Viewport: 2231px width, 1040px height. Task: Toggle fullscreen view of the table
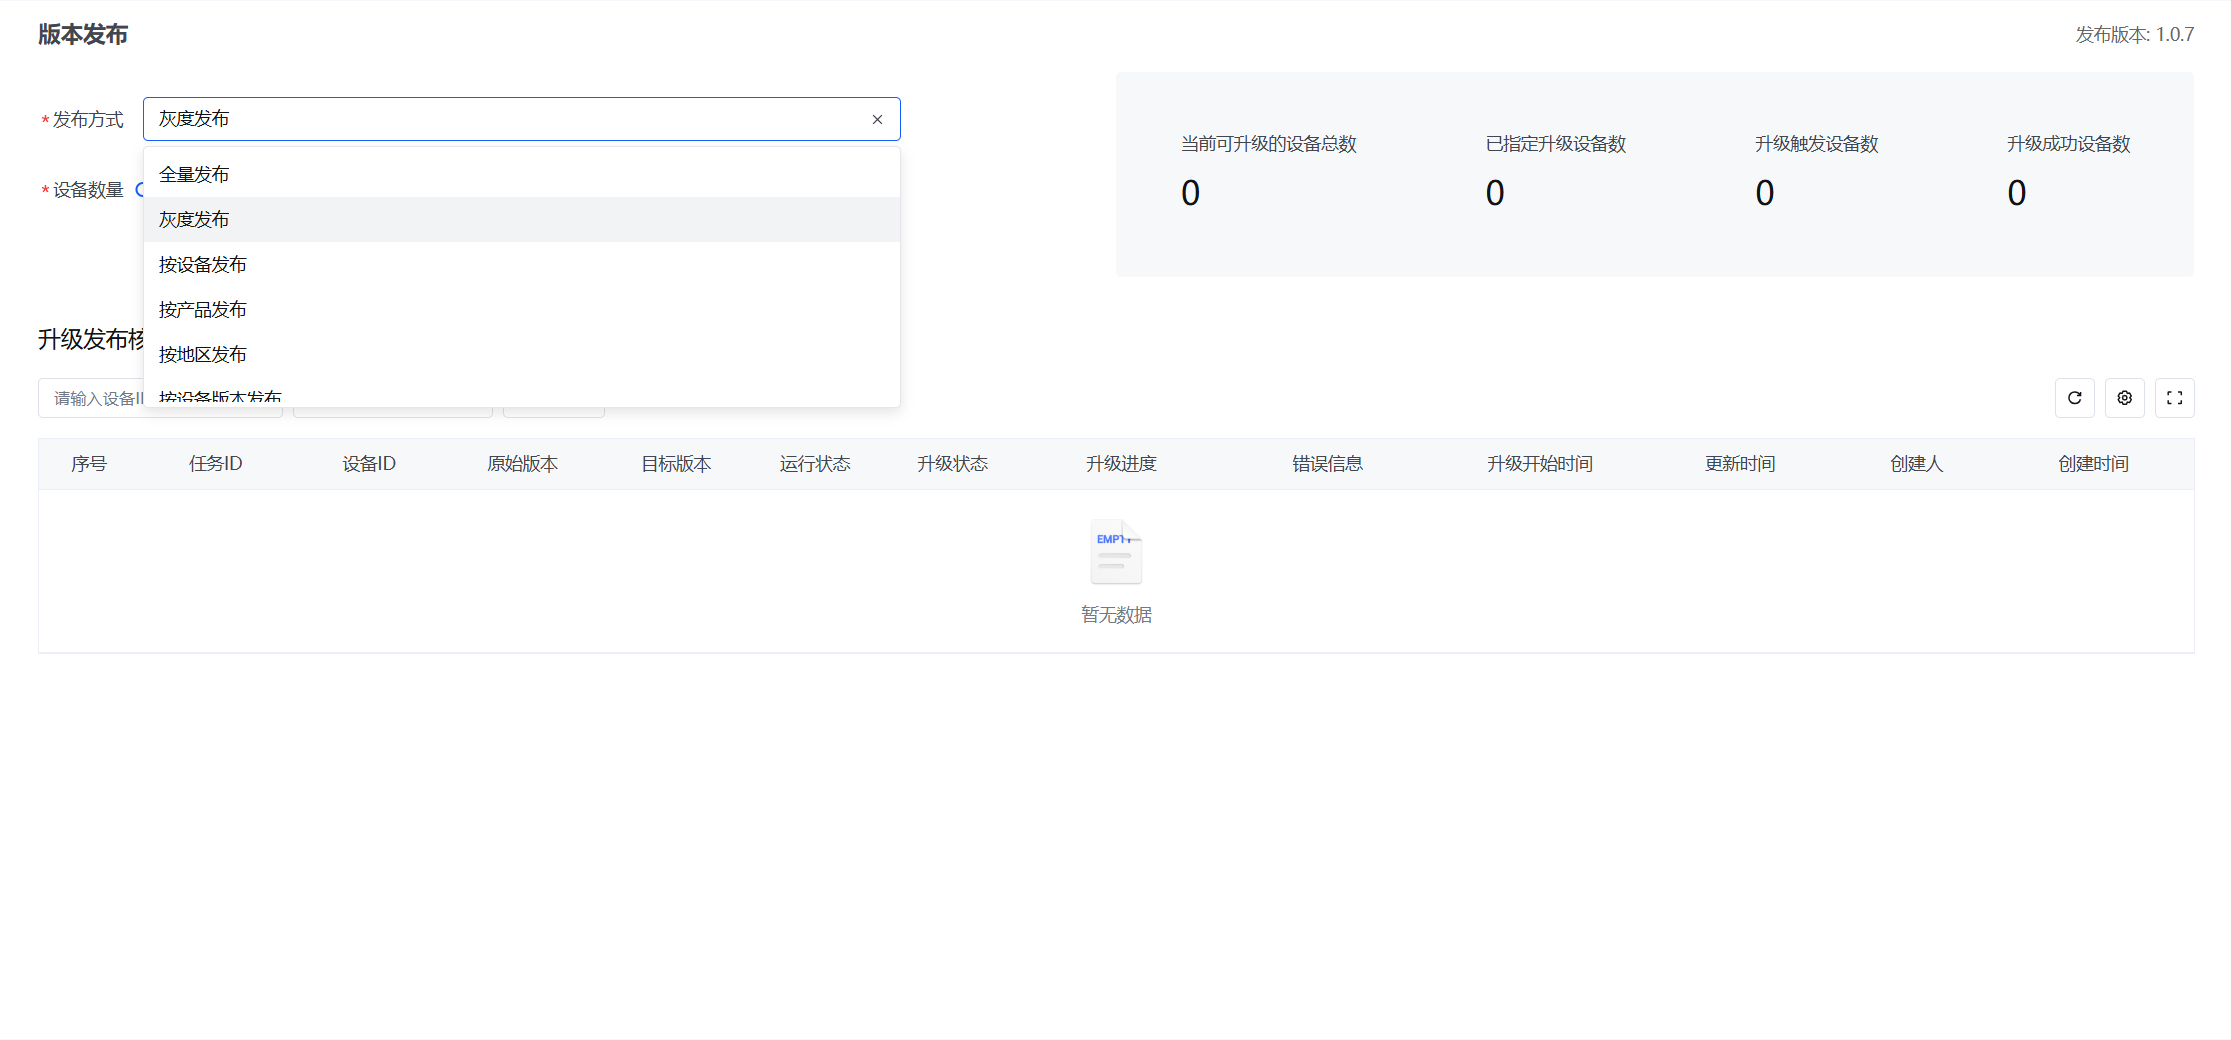2174,398
